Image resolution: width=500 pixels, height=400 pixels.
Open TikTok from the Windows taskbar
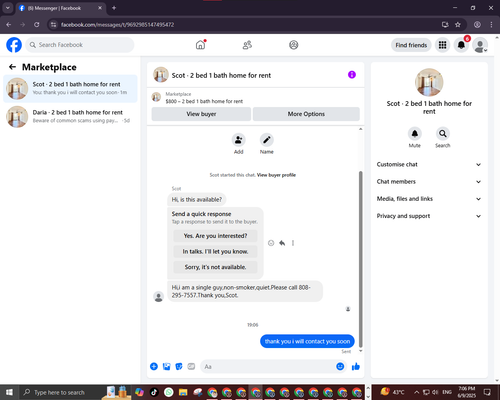point(154,392)
